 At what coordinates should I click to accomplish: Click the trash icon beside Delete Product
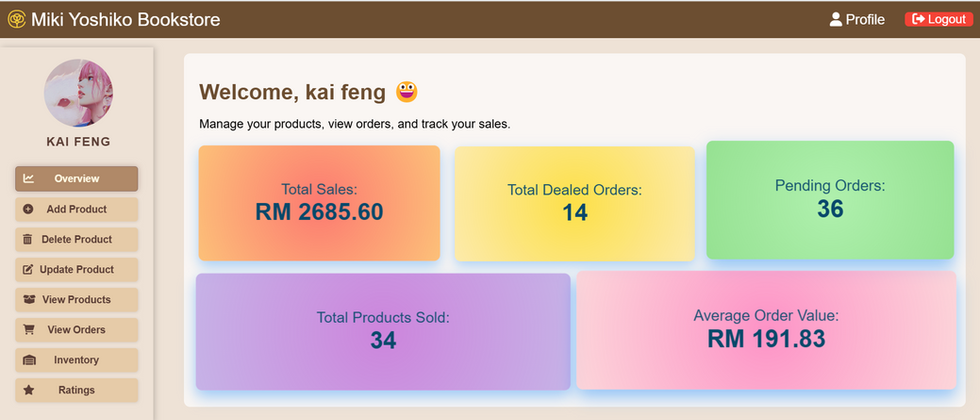(x=28, y=239)
